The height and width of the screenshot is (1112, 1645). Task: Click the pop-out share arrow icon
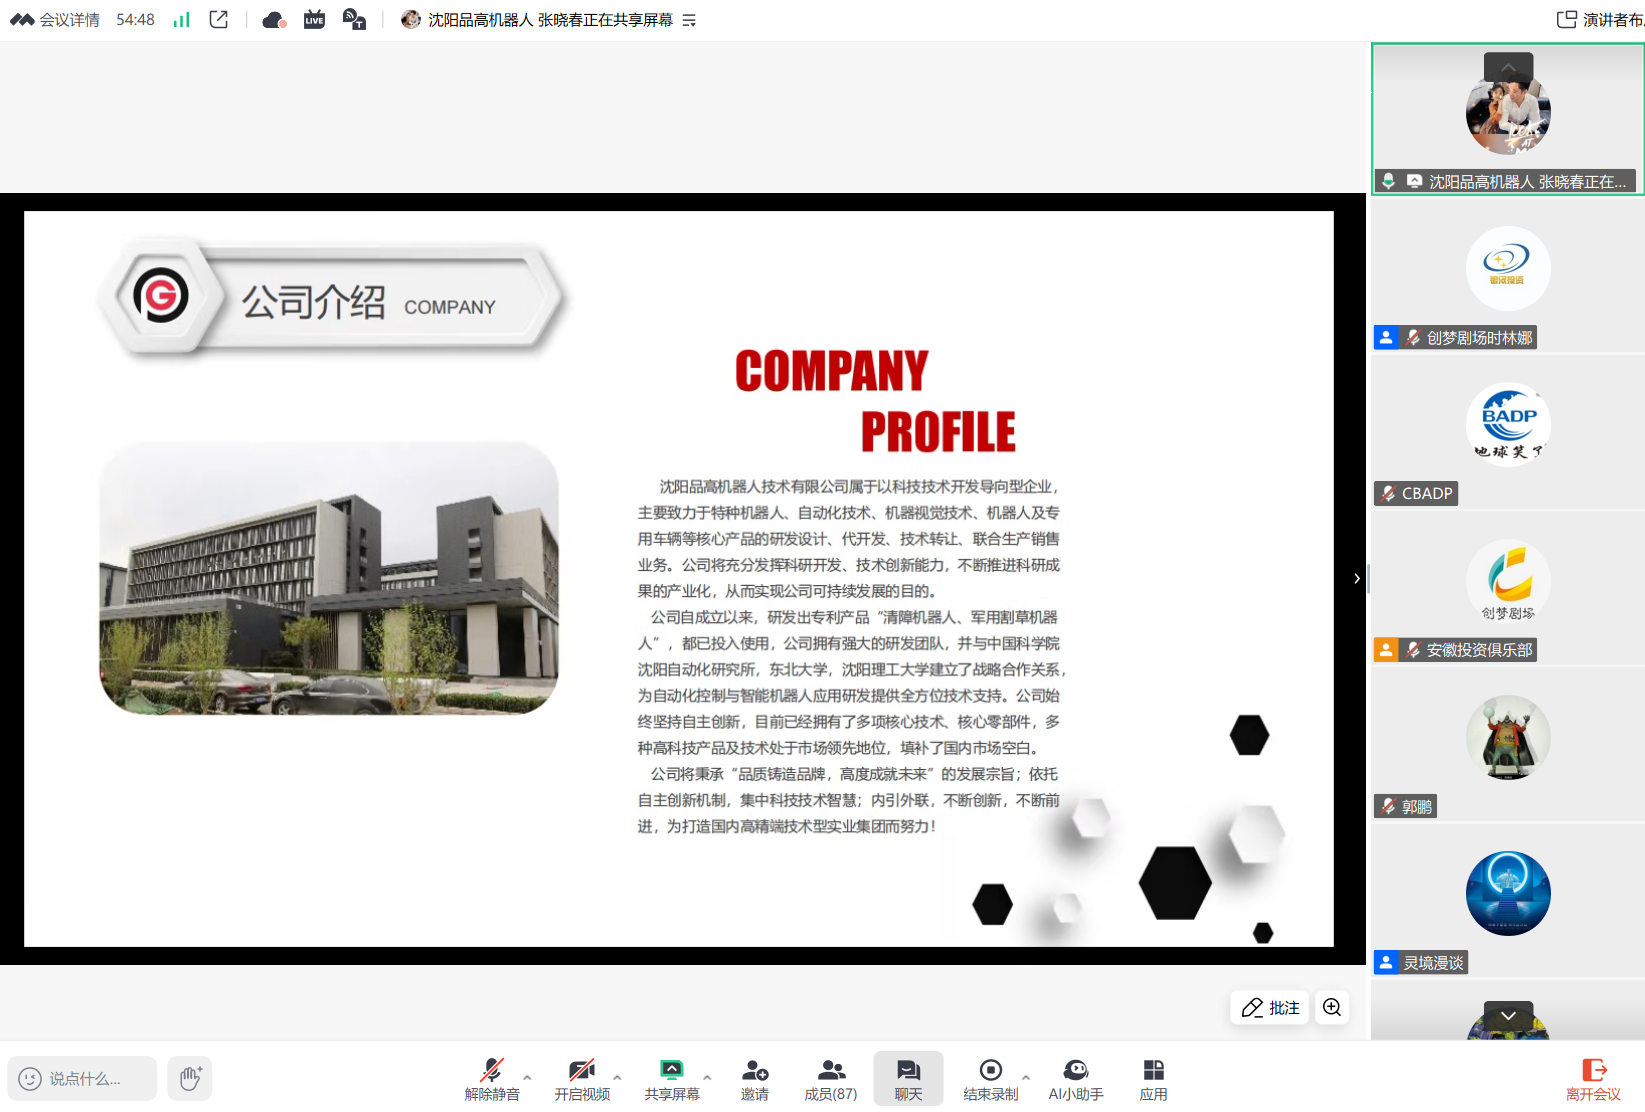(x=219, y=20)
